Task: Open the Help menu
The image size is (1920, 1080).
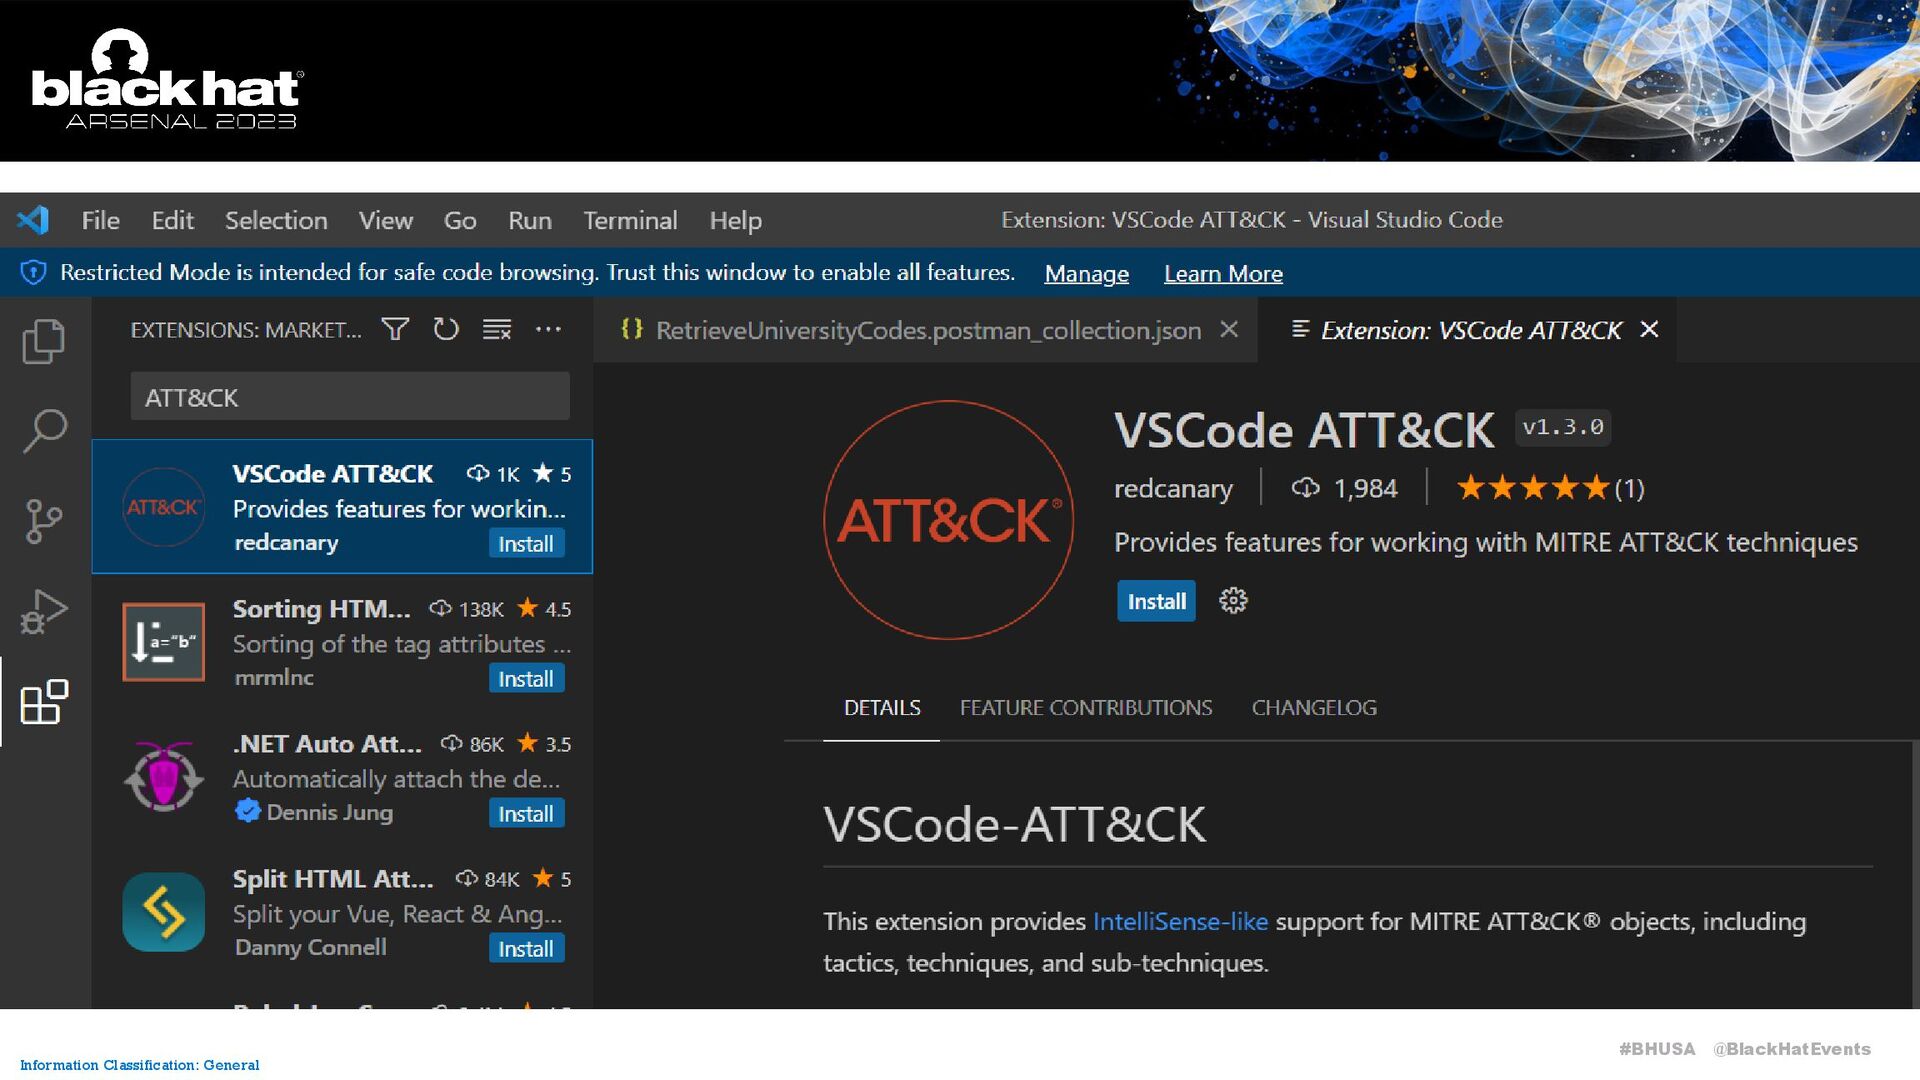Action: [735, 220]
